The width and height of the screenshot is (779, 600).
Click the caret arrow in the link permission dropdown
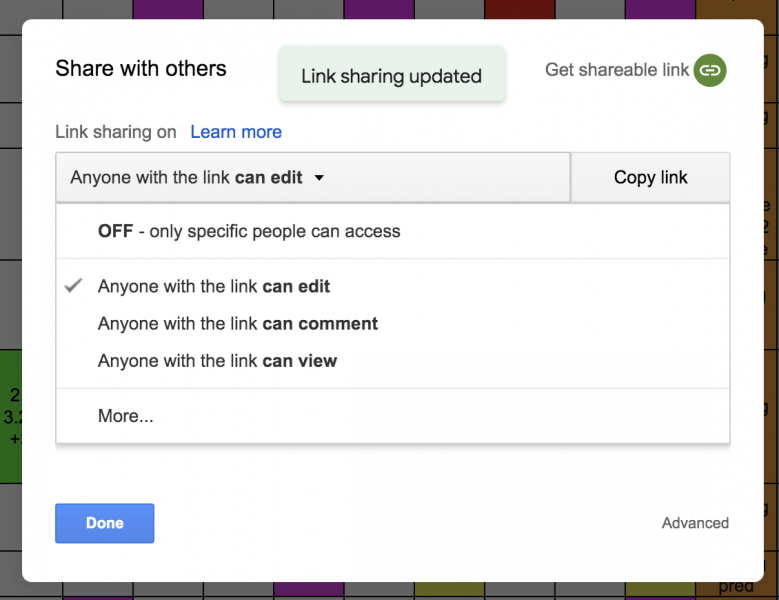(x=319, y=178)
